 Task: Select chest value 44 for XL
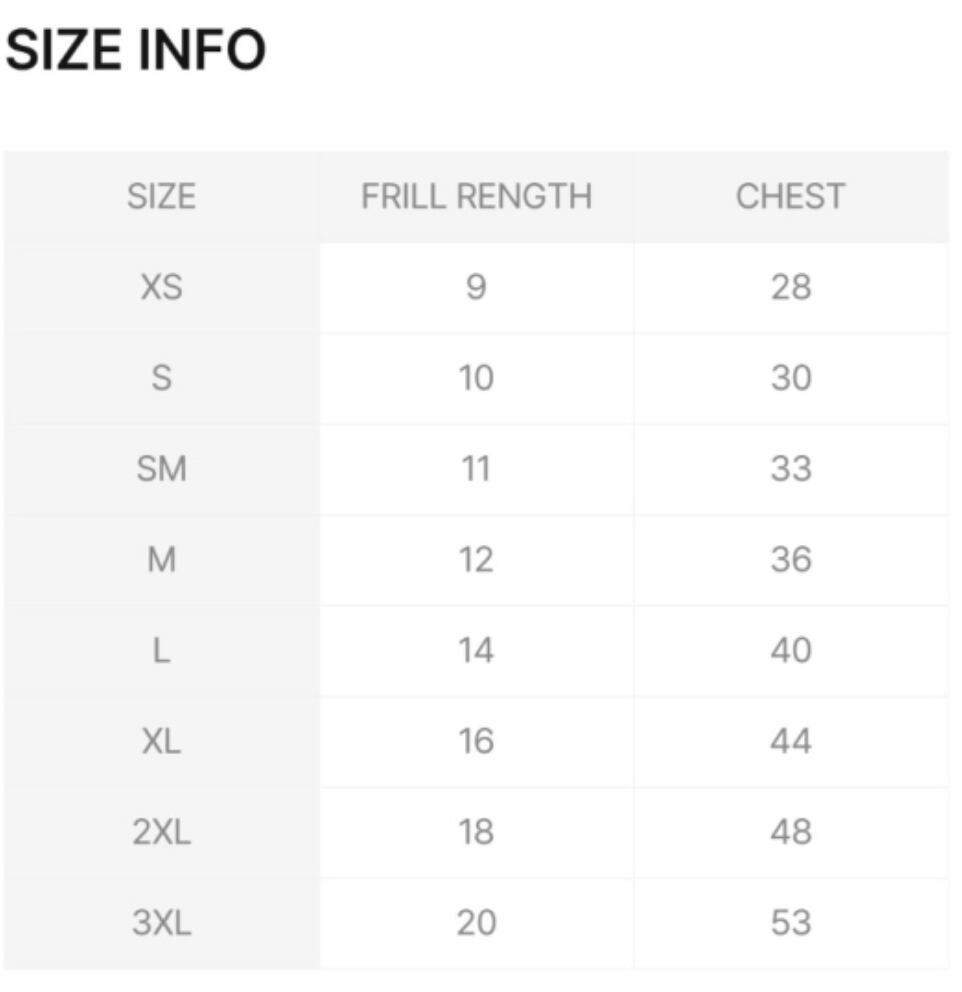pos(790,742)
